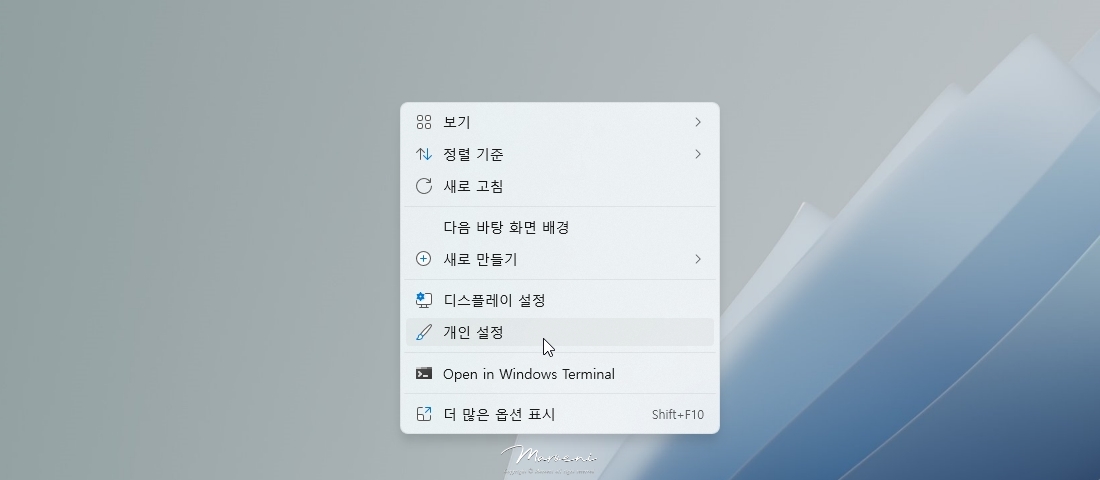Open 개인 설정

pos(560,332)
